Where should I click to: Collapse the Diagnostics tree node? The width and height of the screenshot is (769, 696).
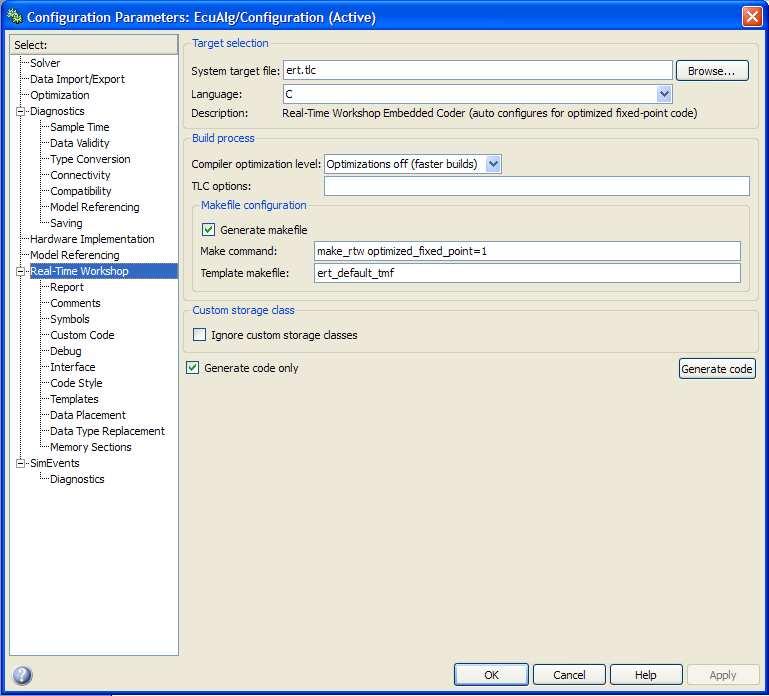[20, 111]
